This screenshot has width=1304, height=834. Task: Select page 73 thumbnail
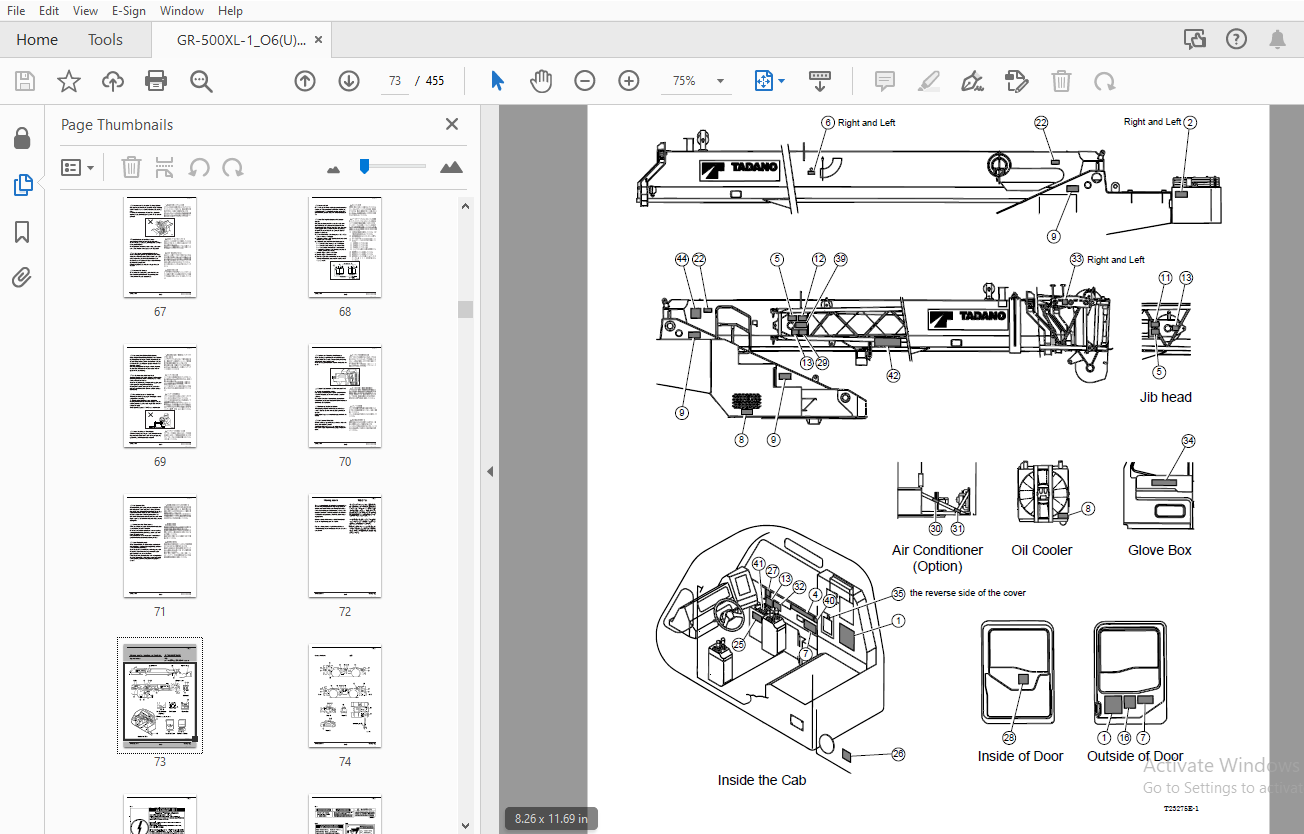click(160, 695)
